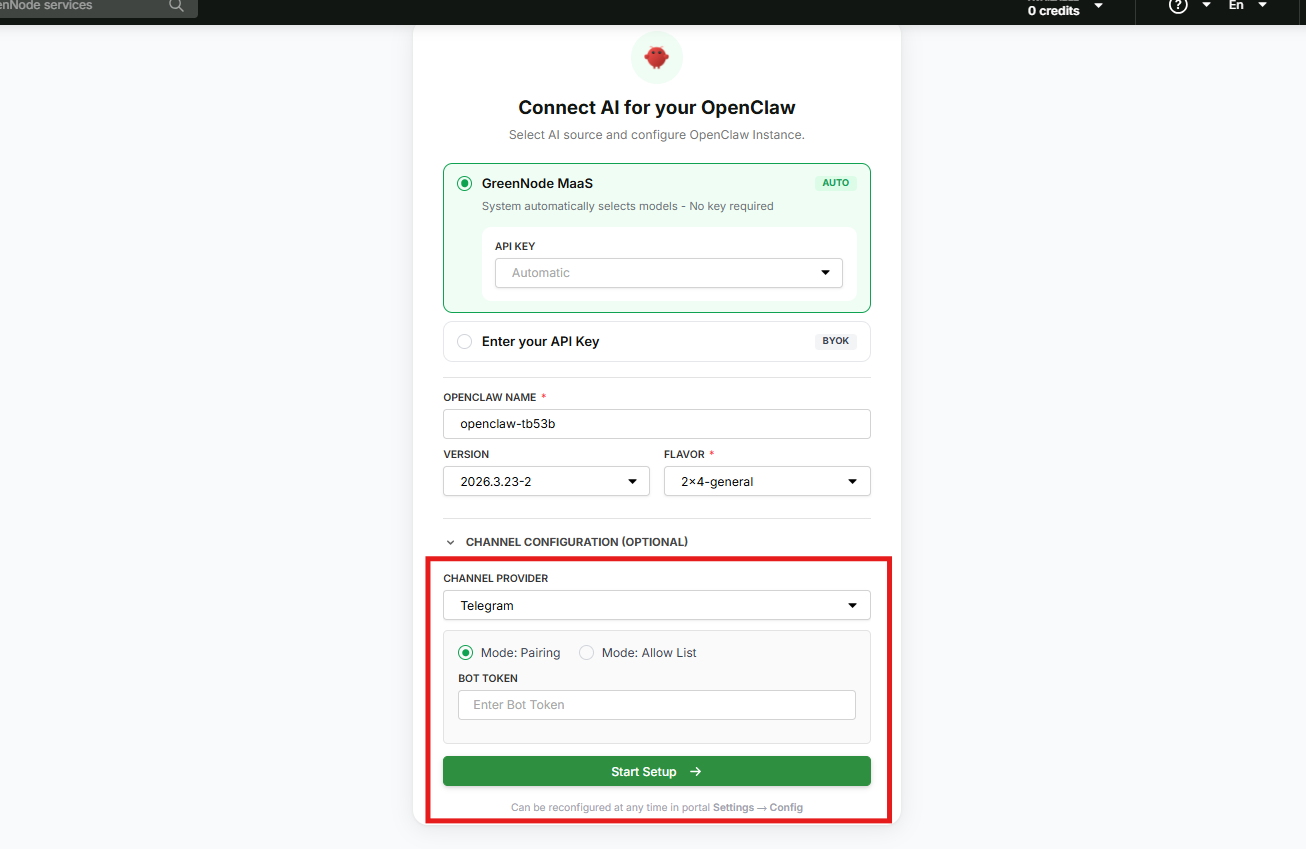Click the Bot Token input field
The width and height of the screenshot is (1306, 849).
point(657,705)
